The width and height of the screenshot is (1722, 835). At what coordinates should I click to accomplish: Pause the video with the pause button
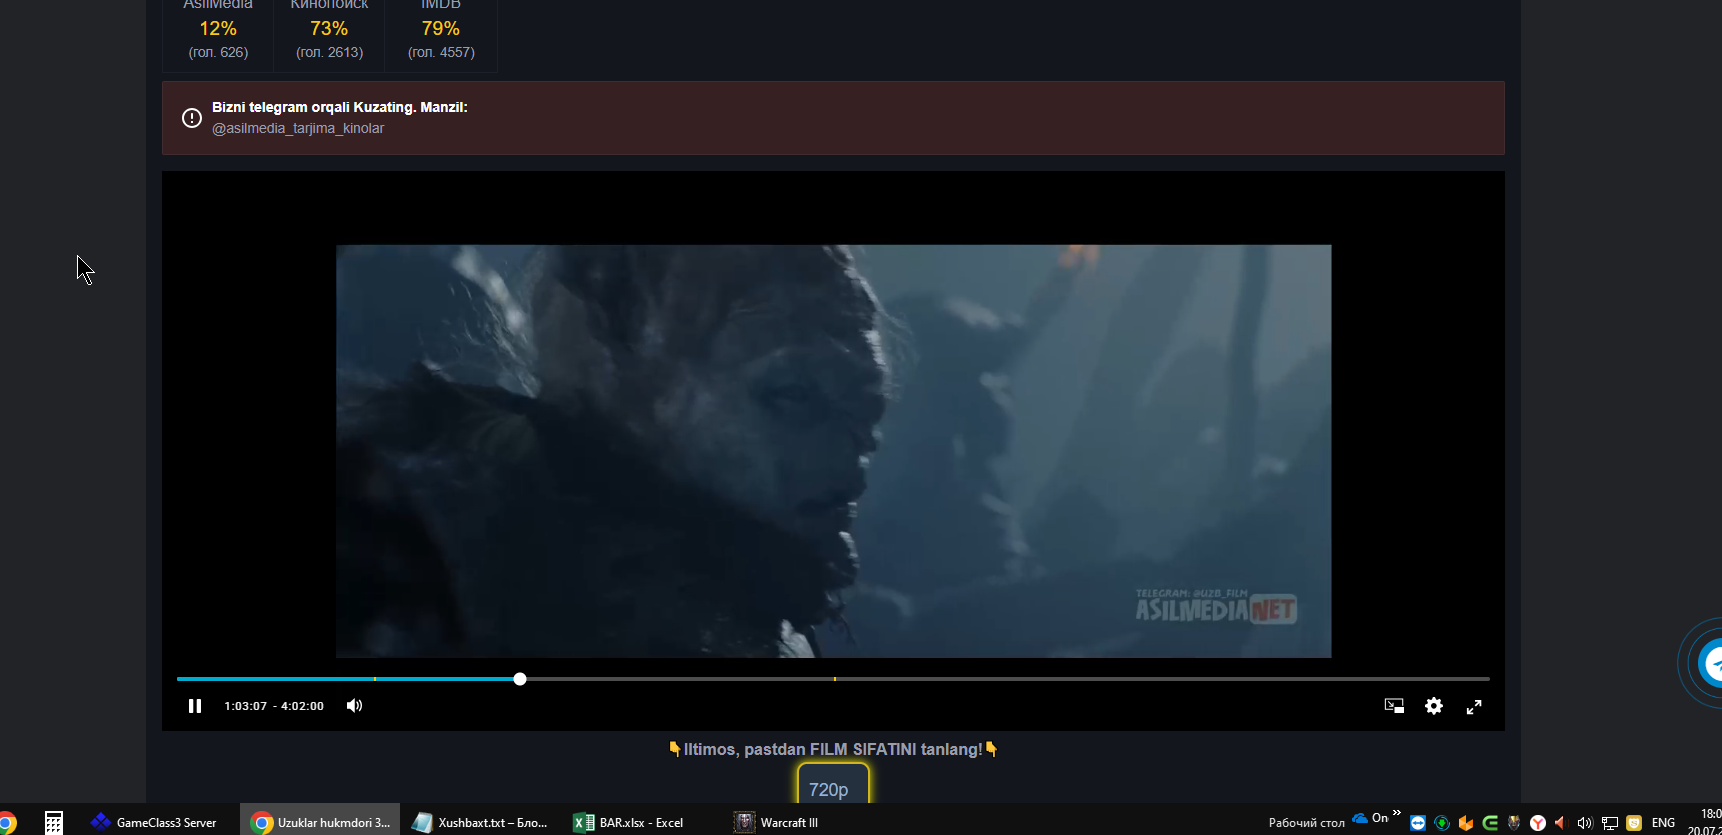(195, 706)
